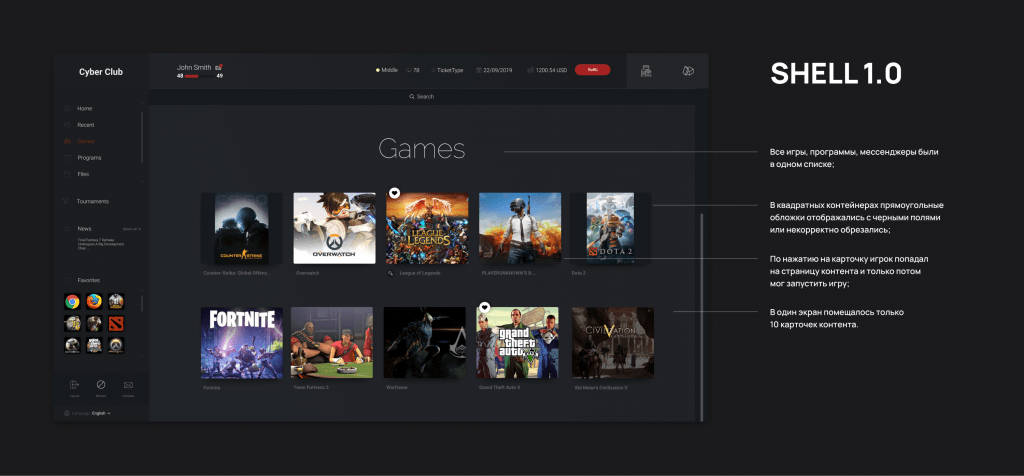Screen dimensions: 1024x476
Task: Select Programs in the sidebar menu
Action: (x=89, y=158)
